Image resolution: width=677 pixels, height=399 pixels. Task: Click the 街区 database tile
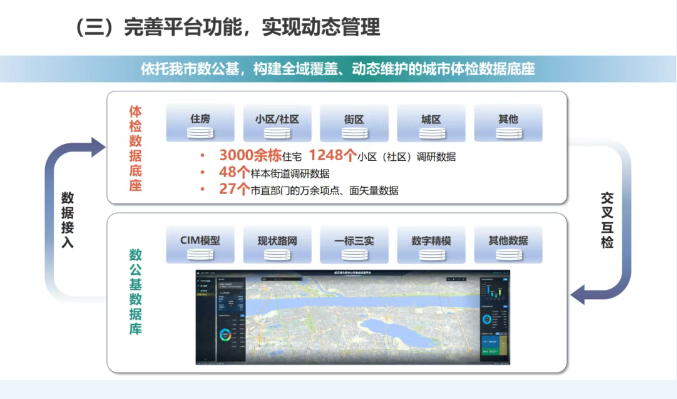click(354, 123)
